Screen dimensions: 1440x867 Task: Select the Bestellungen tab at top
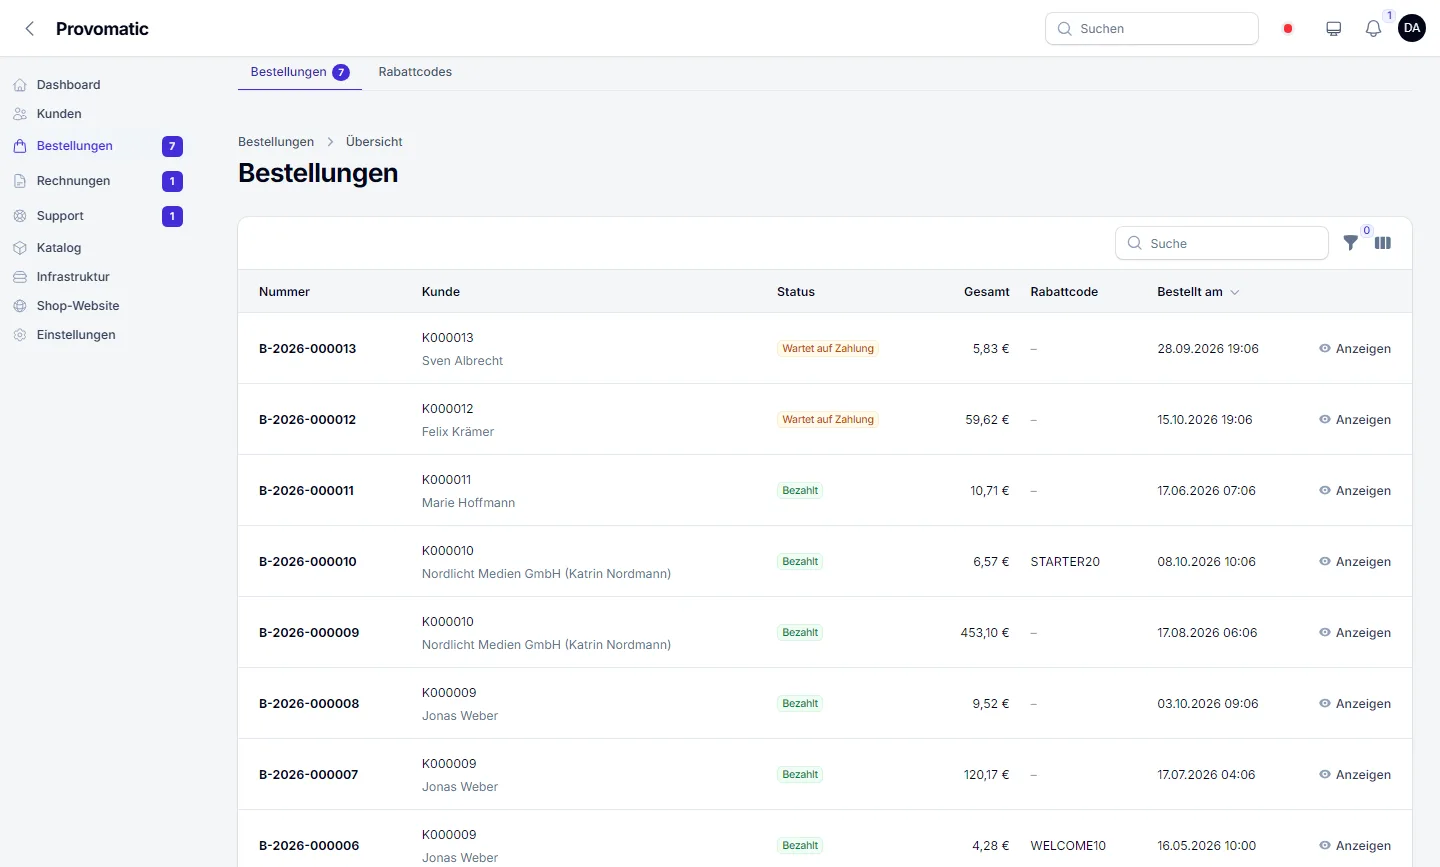pyautogui.click(x=300, y=72)
